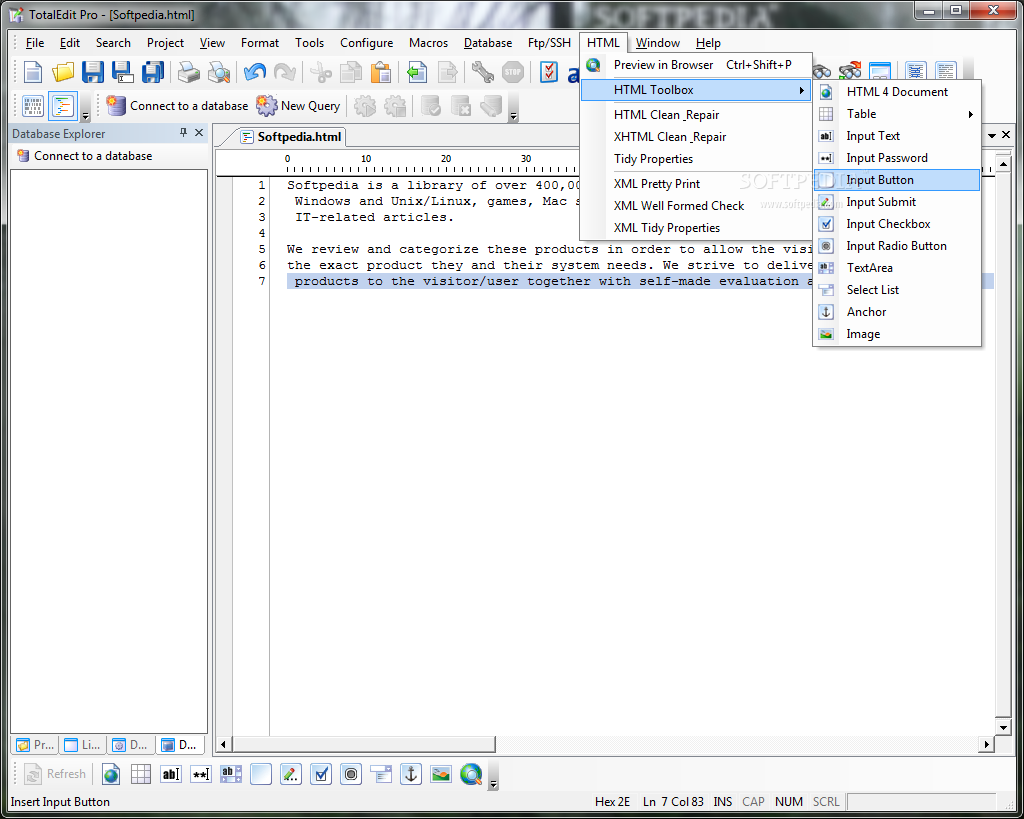Click 'Connect to a database' in Database Explorer
Image resolution: width=1024 pixels, height=819 pixels.
click(x=85, y=156)
